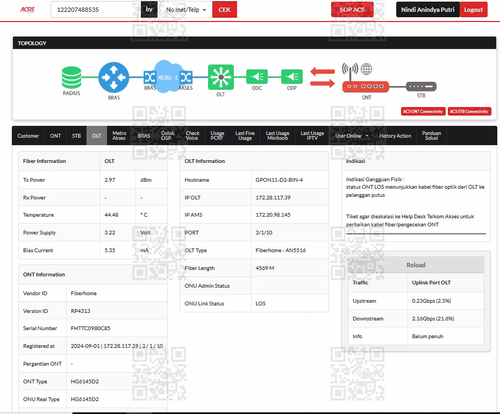The width and height of the screenshot is (500, 414).
Task: Select the green OLT node icon
Action: [221, 77]
